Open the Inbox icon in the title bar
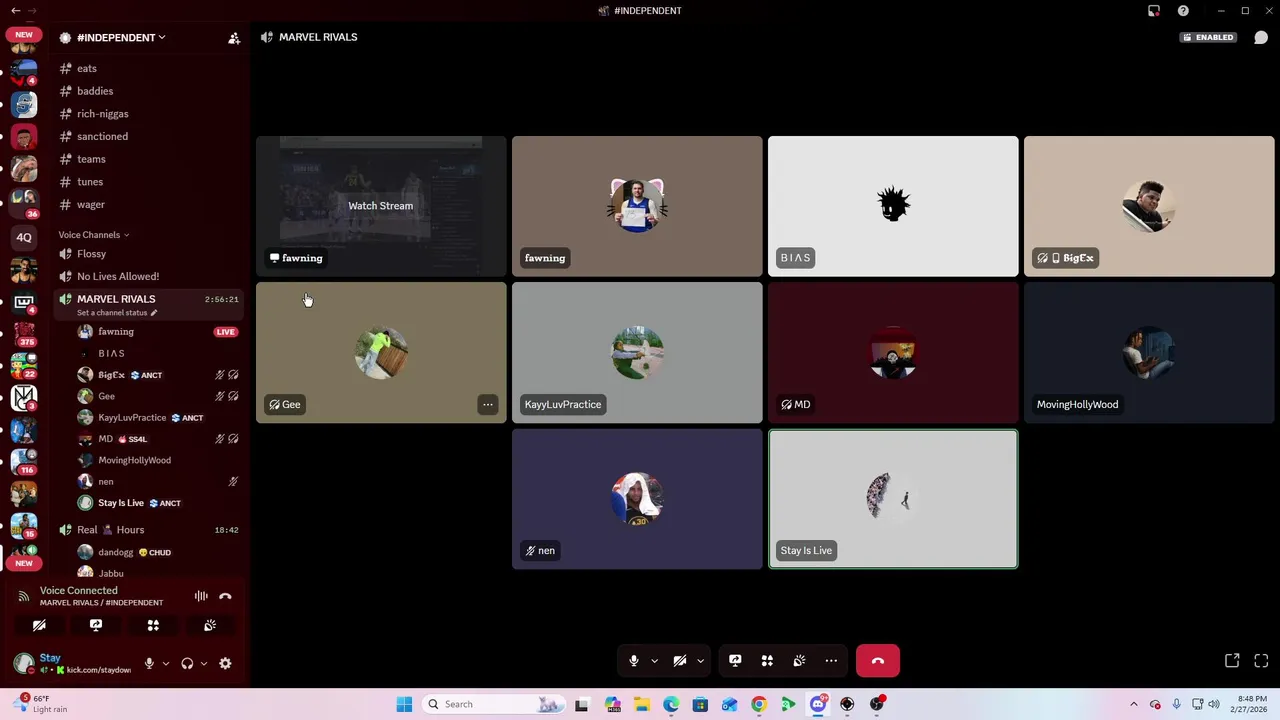Screen dimensions: 1280x720 pos(1154,11)
